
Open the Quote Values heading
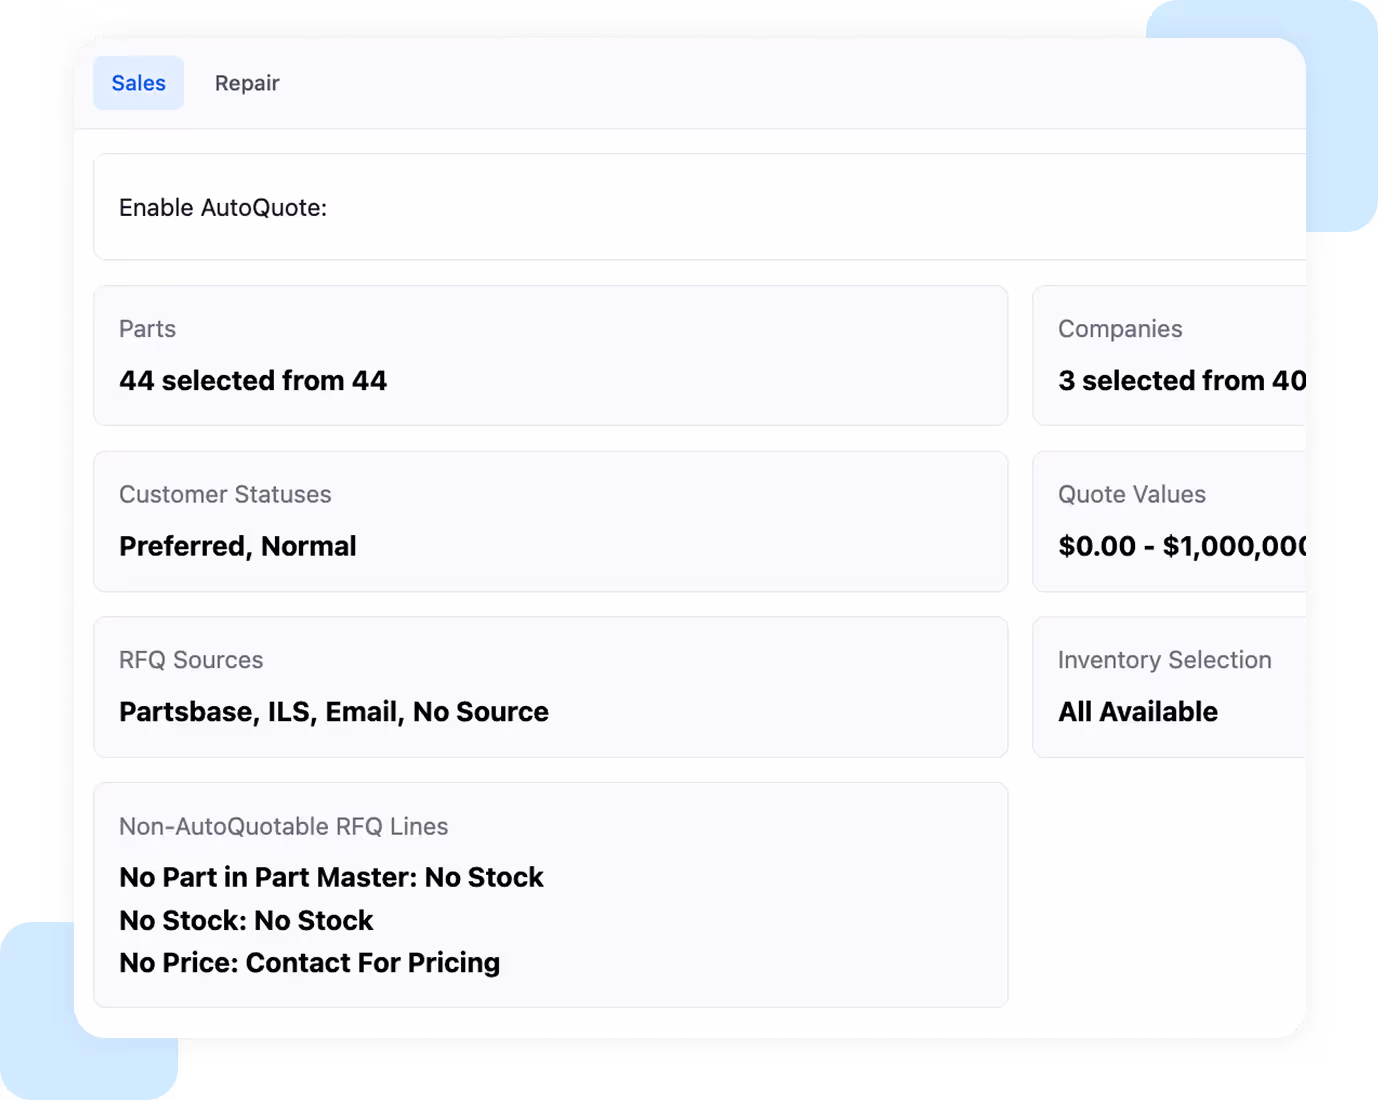pyautogui.click(x=1132, y=495)
